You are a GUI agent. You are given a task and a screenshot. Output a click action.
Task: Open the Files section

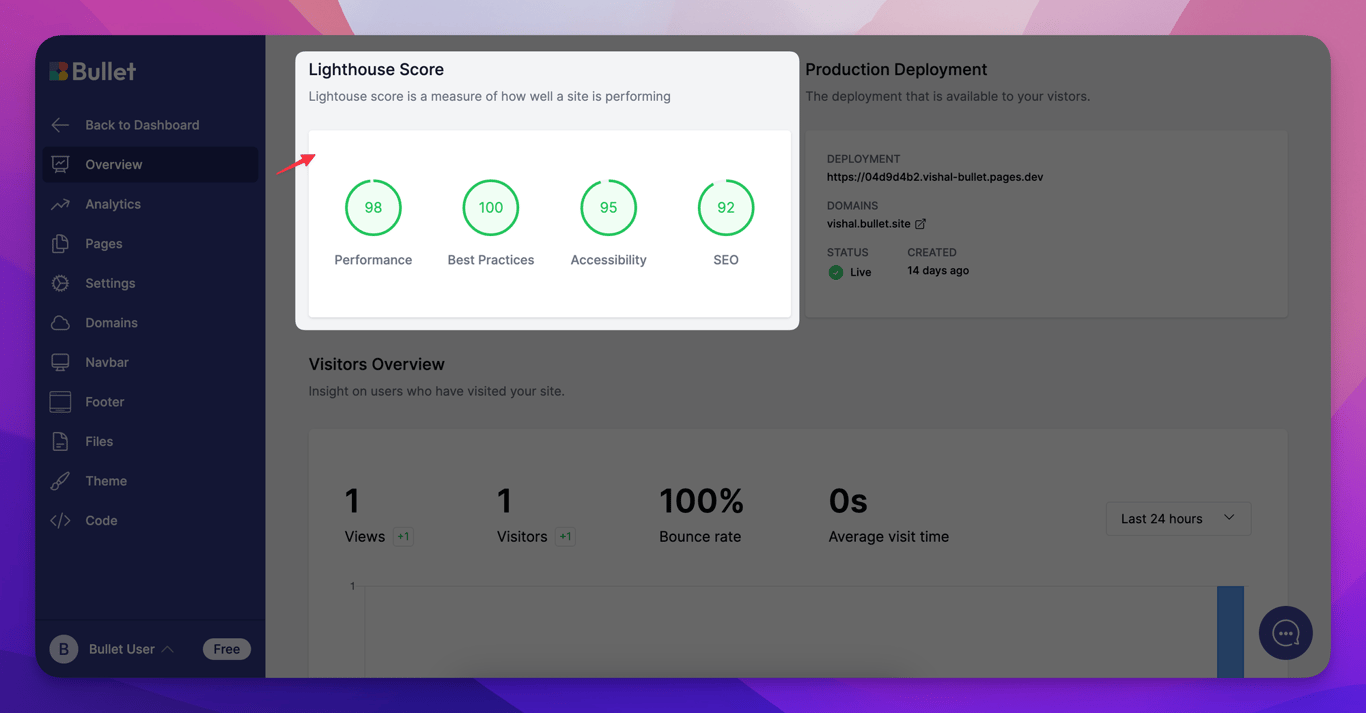99,441
